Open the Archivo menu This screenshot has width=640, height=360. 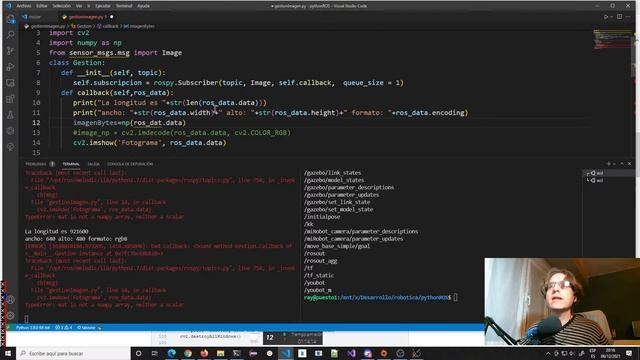pyautogui.click(x=24, y=6)
